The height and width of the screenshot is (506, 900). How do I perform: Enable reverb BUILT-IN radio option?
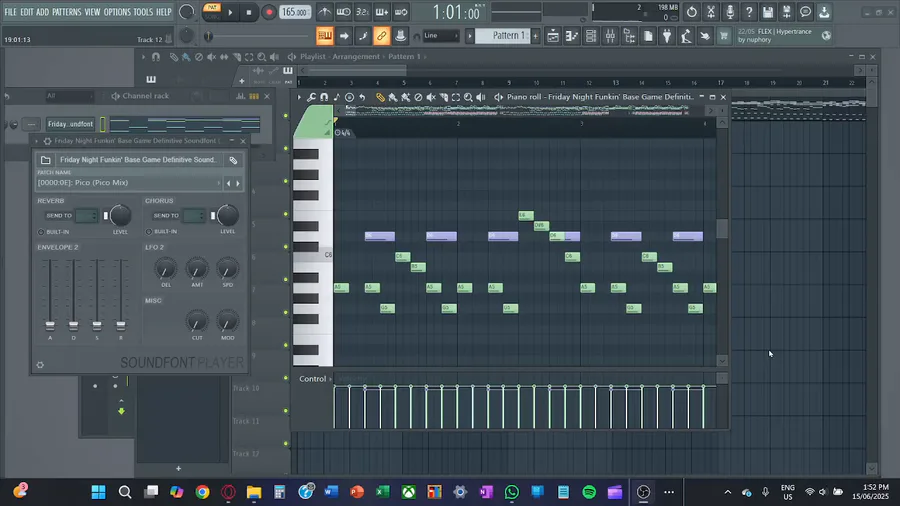coord(41,232)
